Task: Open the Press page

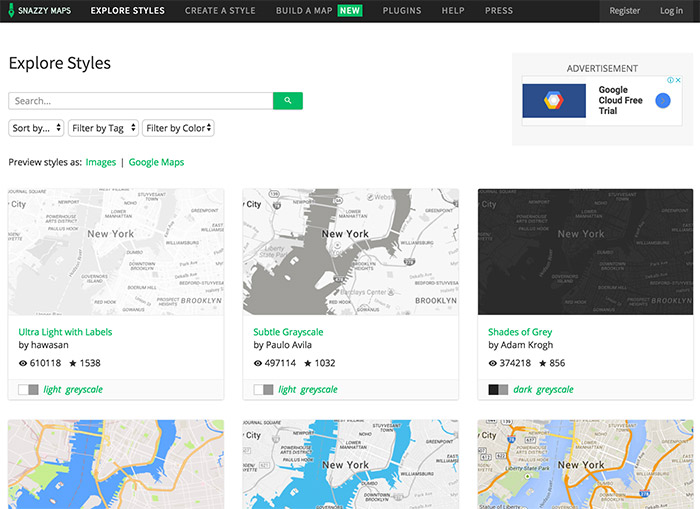Action: 499,11
